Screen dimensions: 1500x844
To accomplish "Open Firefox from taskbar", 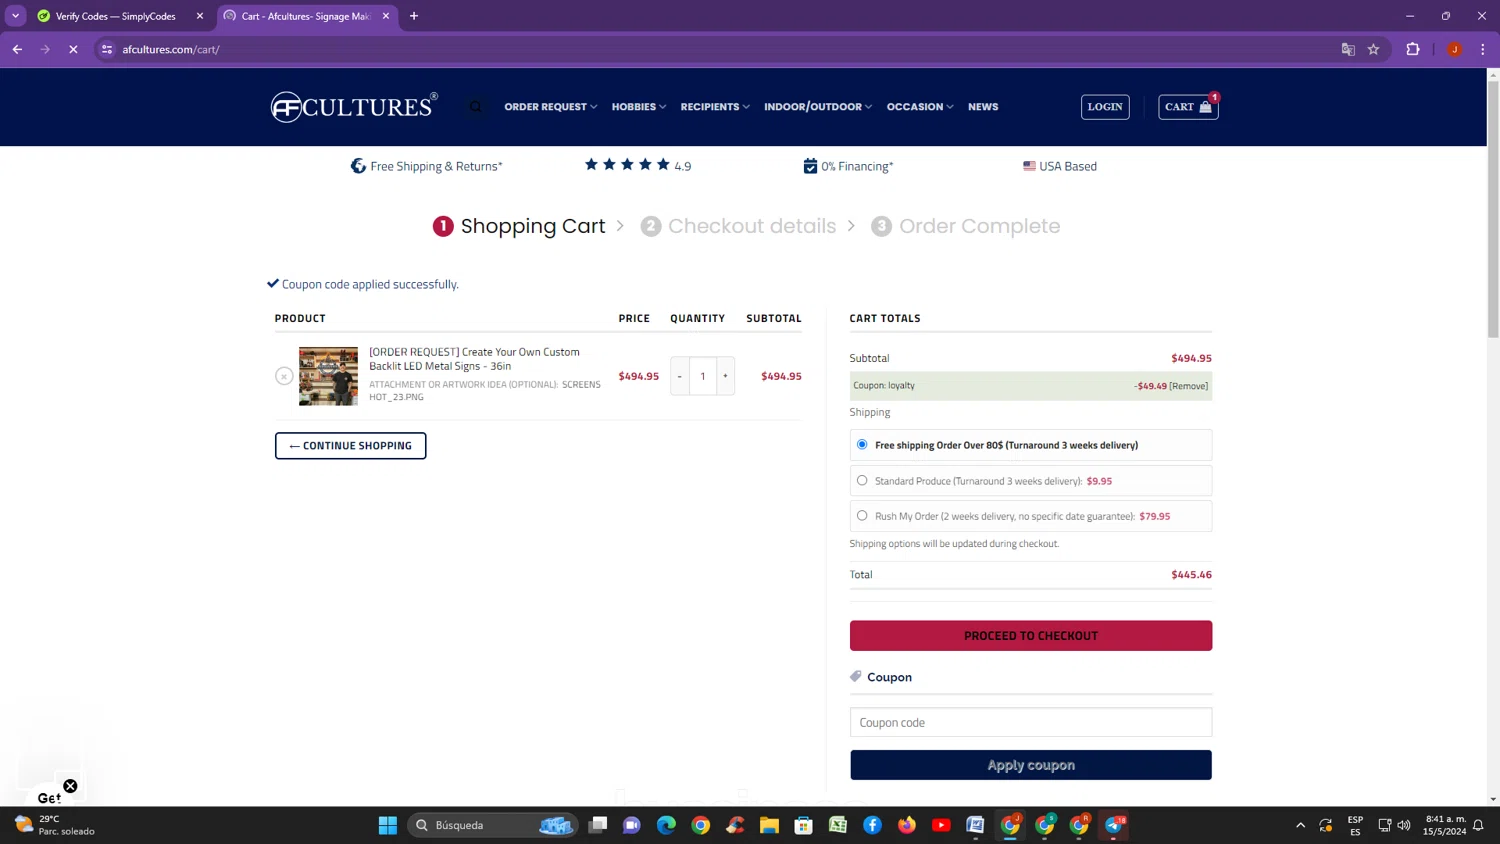I will 907,825.
